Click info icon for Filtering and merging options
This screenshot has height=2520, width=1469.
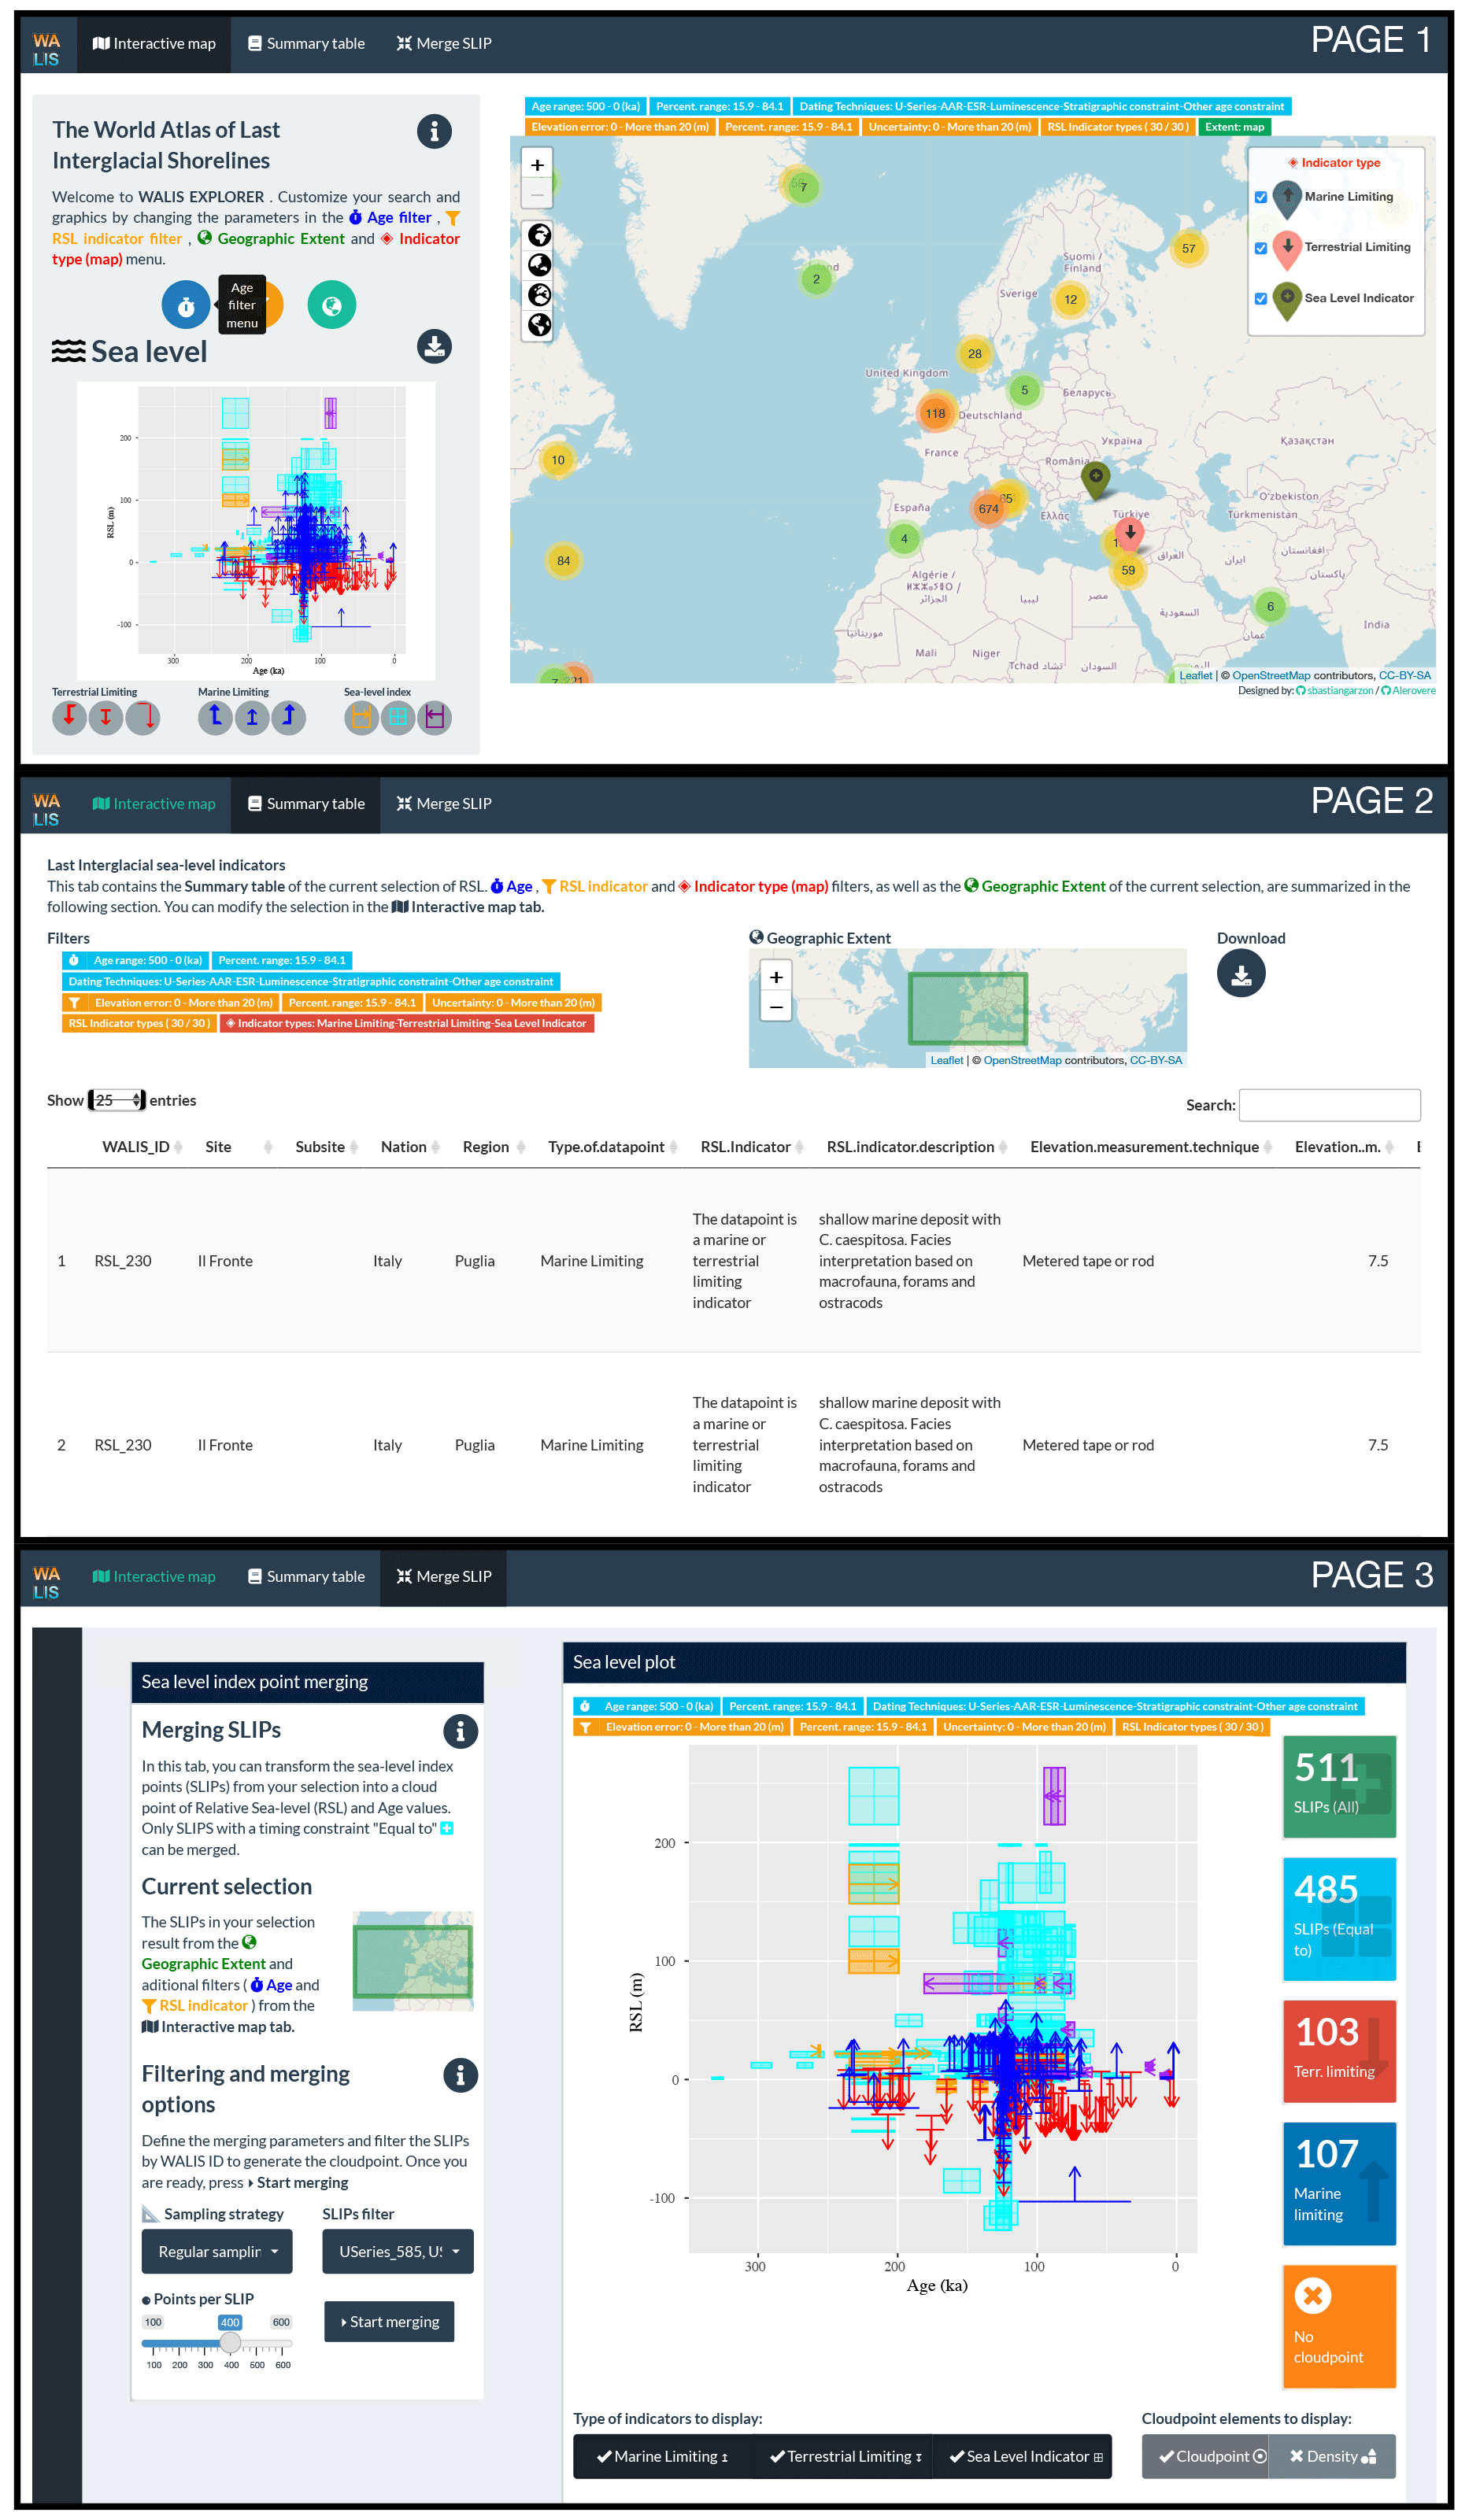click(460, 2076)
